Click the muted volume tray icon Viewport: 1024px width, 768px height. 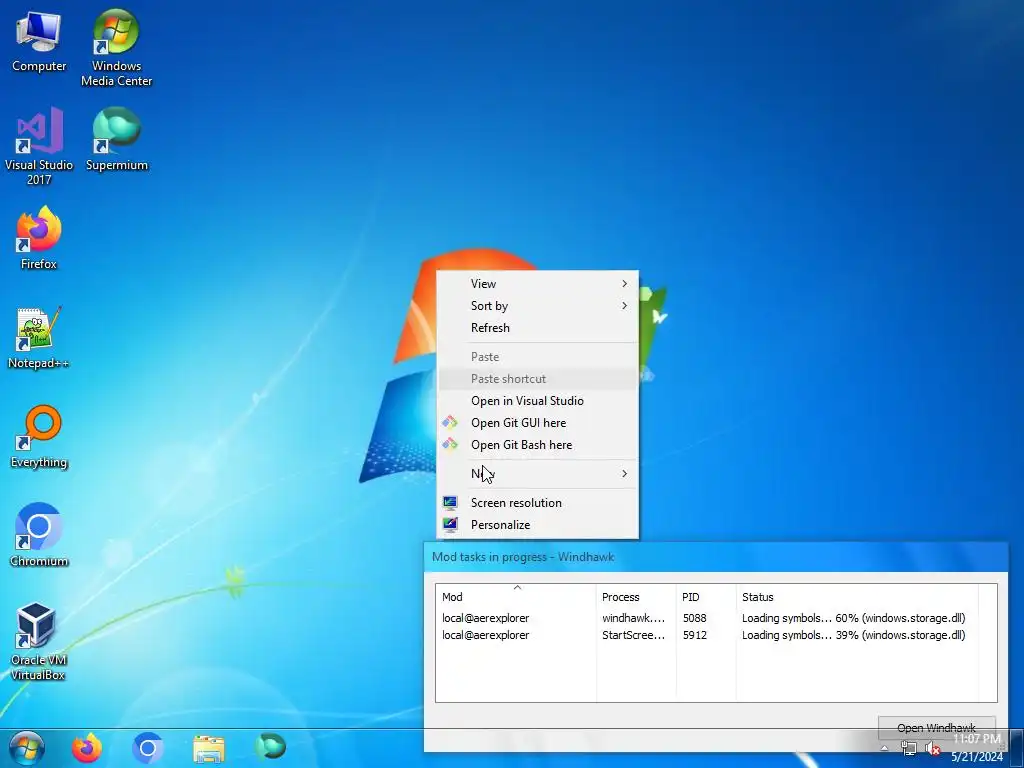(x=933, y=748)
